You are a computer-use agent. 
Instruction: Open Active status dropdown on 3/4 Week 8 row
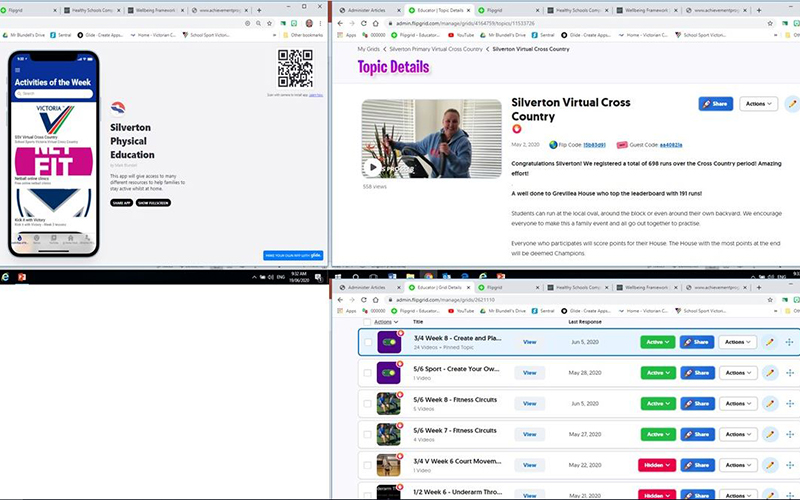tap(658, 342)
